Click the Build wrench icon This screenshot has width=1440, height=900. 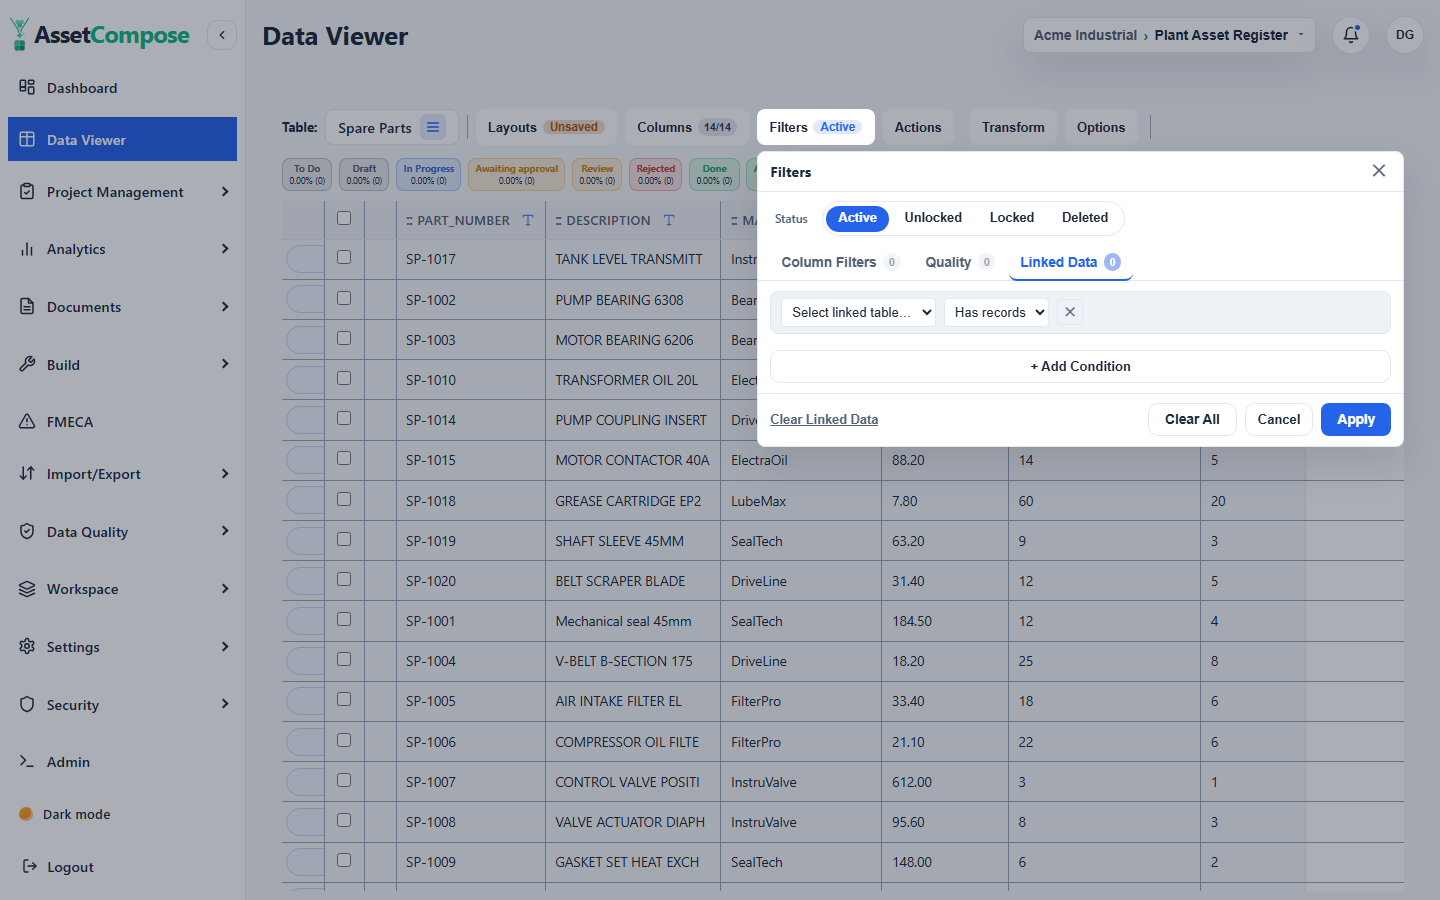coord(27,364)
